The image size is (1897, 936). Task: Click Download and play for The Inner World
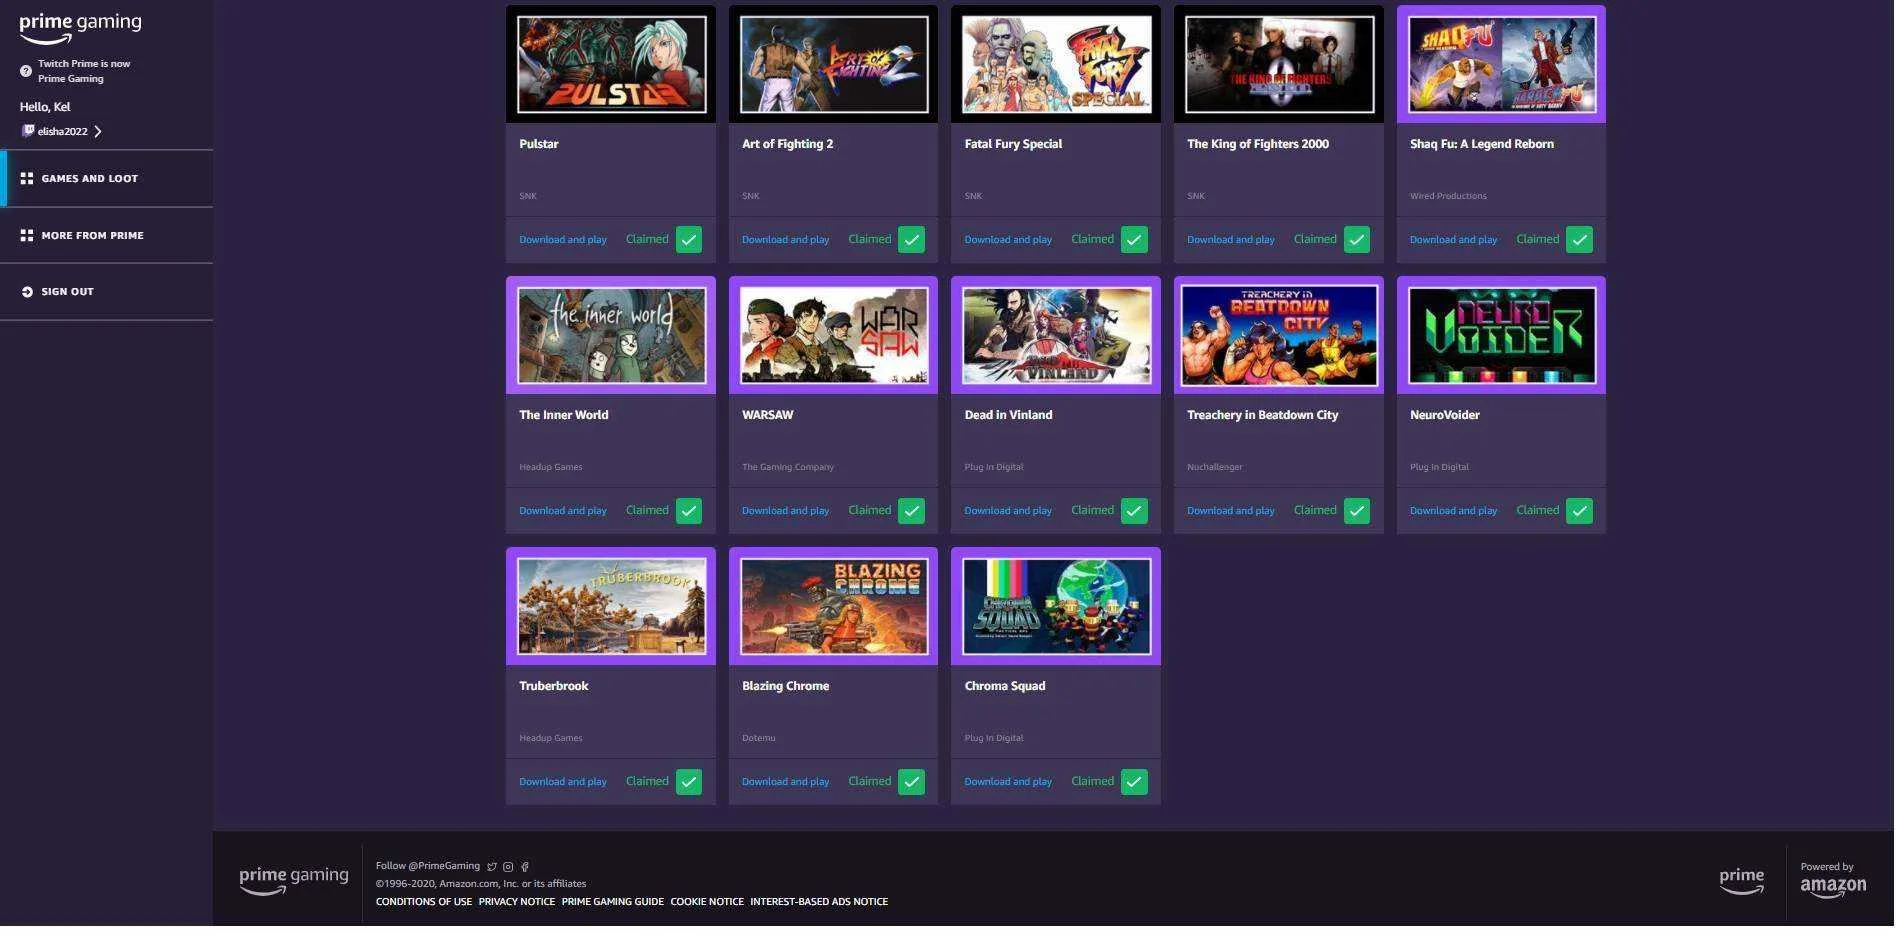[563, 511]
